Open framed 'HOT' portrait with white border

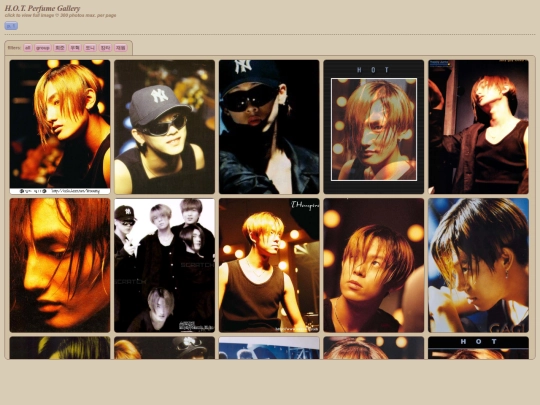(374, 127)
